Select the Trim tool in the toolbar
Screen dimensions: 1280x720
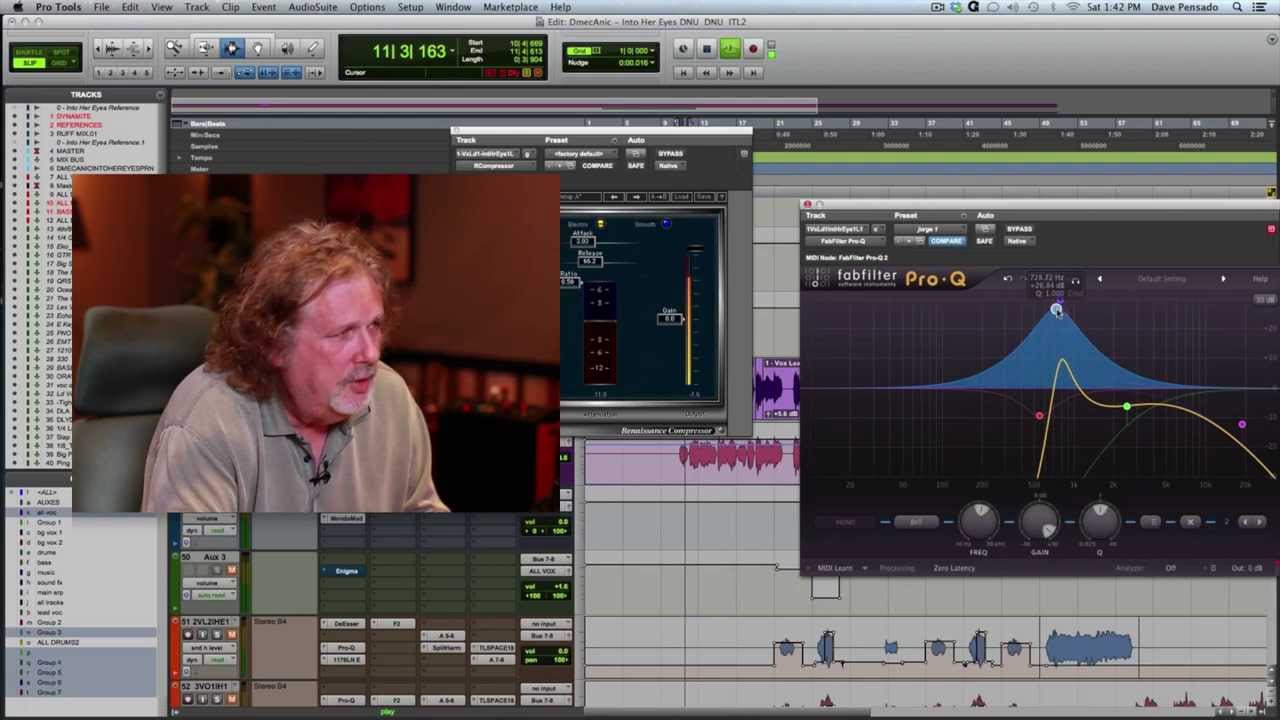tap(204, 48)
